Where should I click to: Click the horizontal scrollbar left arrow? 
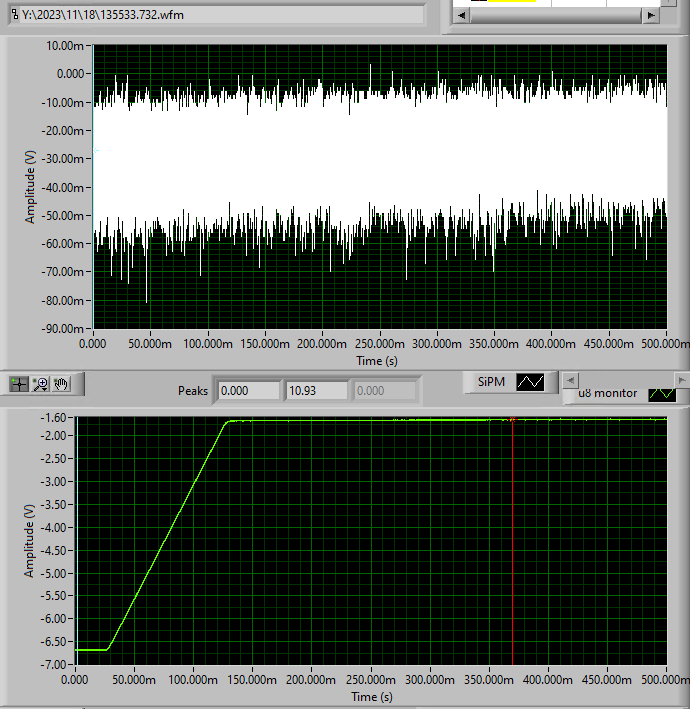coord(461,15)
